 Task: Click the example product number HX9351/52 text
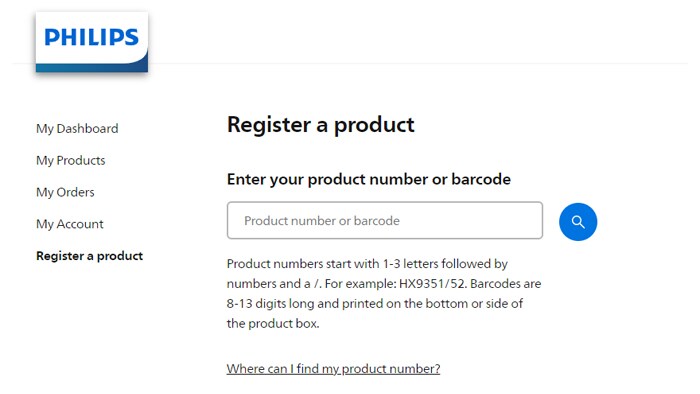pyautogui.click(x=433, y=284)
